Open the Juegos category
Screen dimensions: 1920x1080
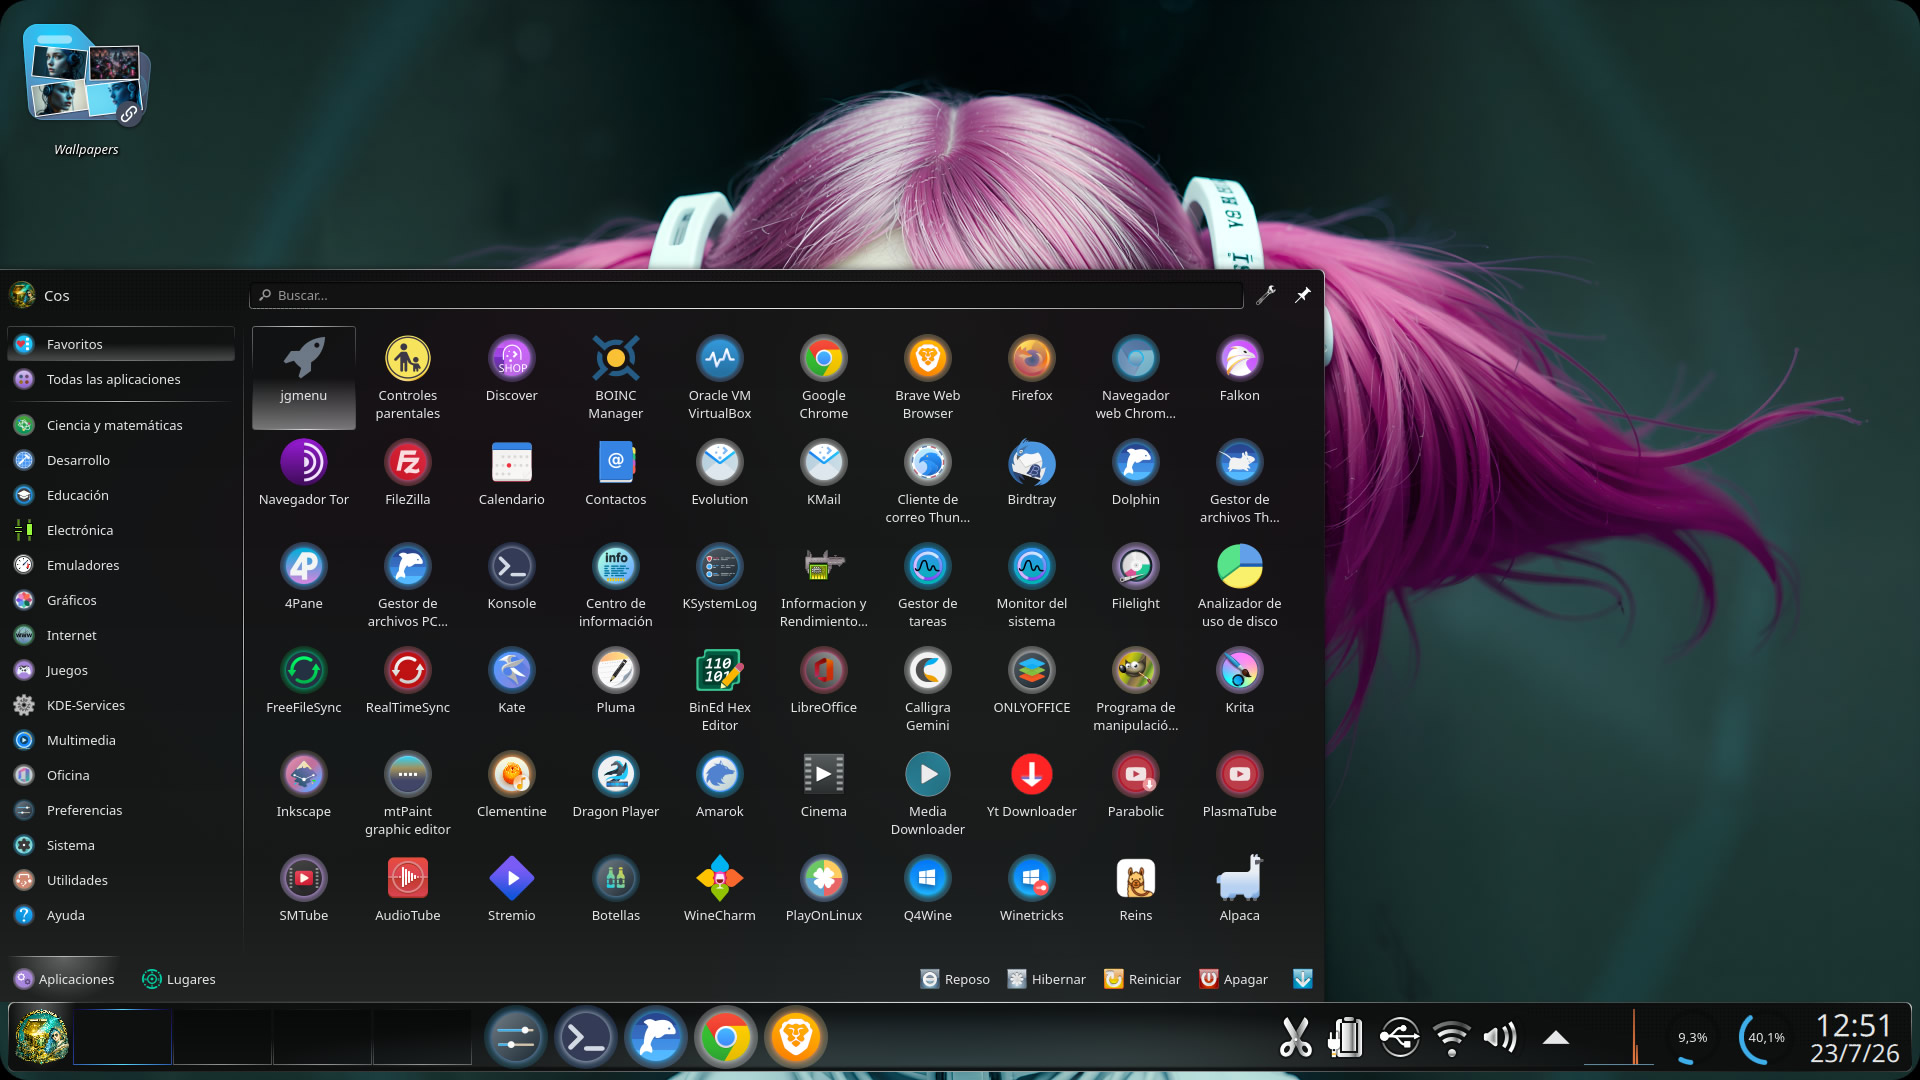click(x=122, y=670)
